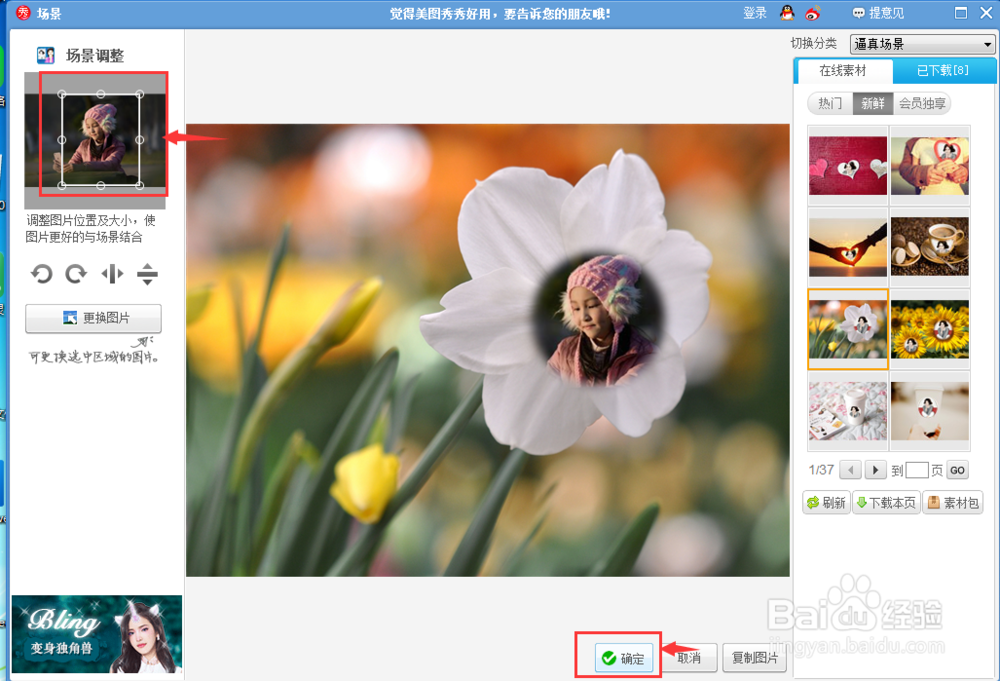Choose the girl holding heart scene thumbnail

(930, 165)
